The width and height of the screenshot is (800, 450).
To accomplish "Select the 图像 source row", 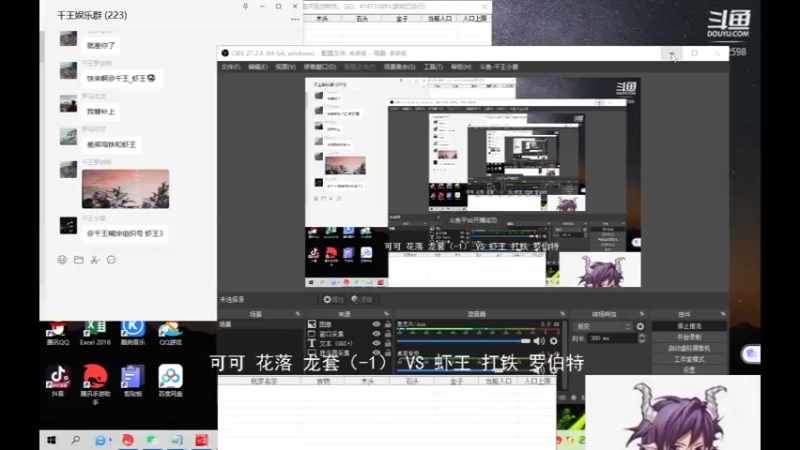I will click(x=349, y=324).
